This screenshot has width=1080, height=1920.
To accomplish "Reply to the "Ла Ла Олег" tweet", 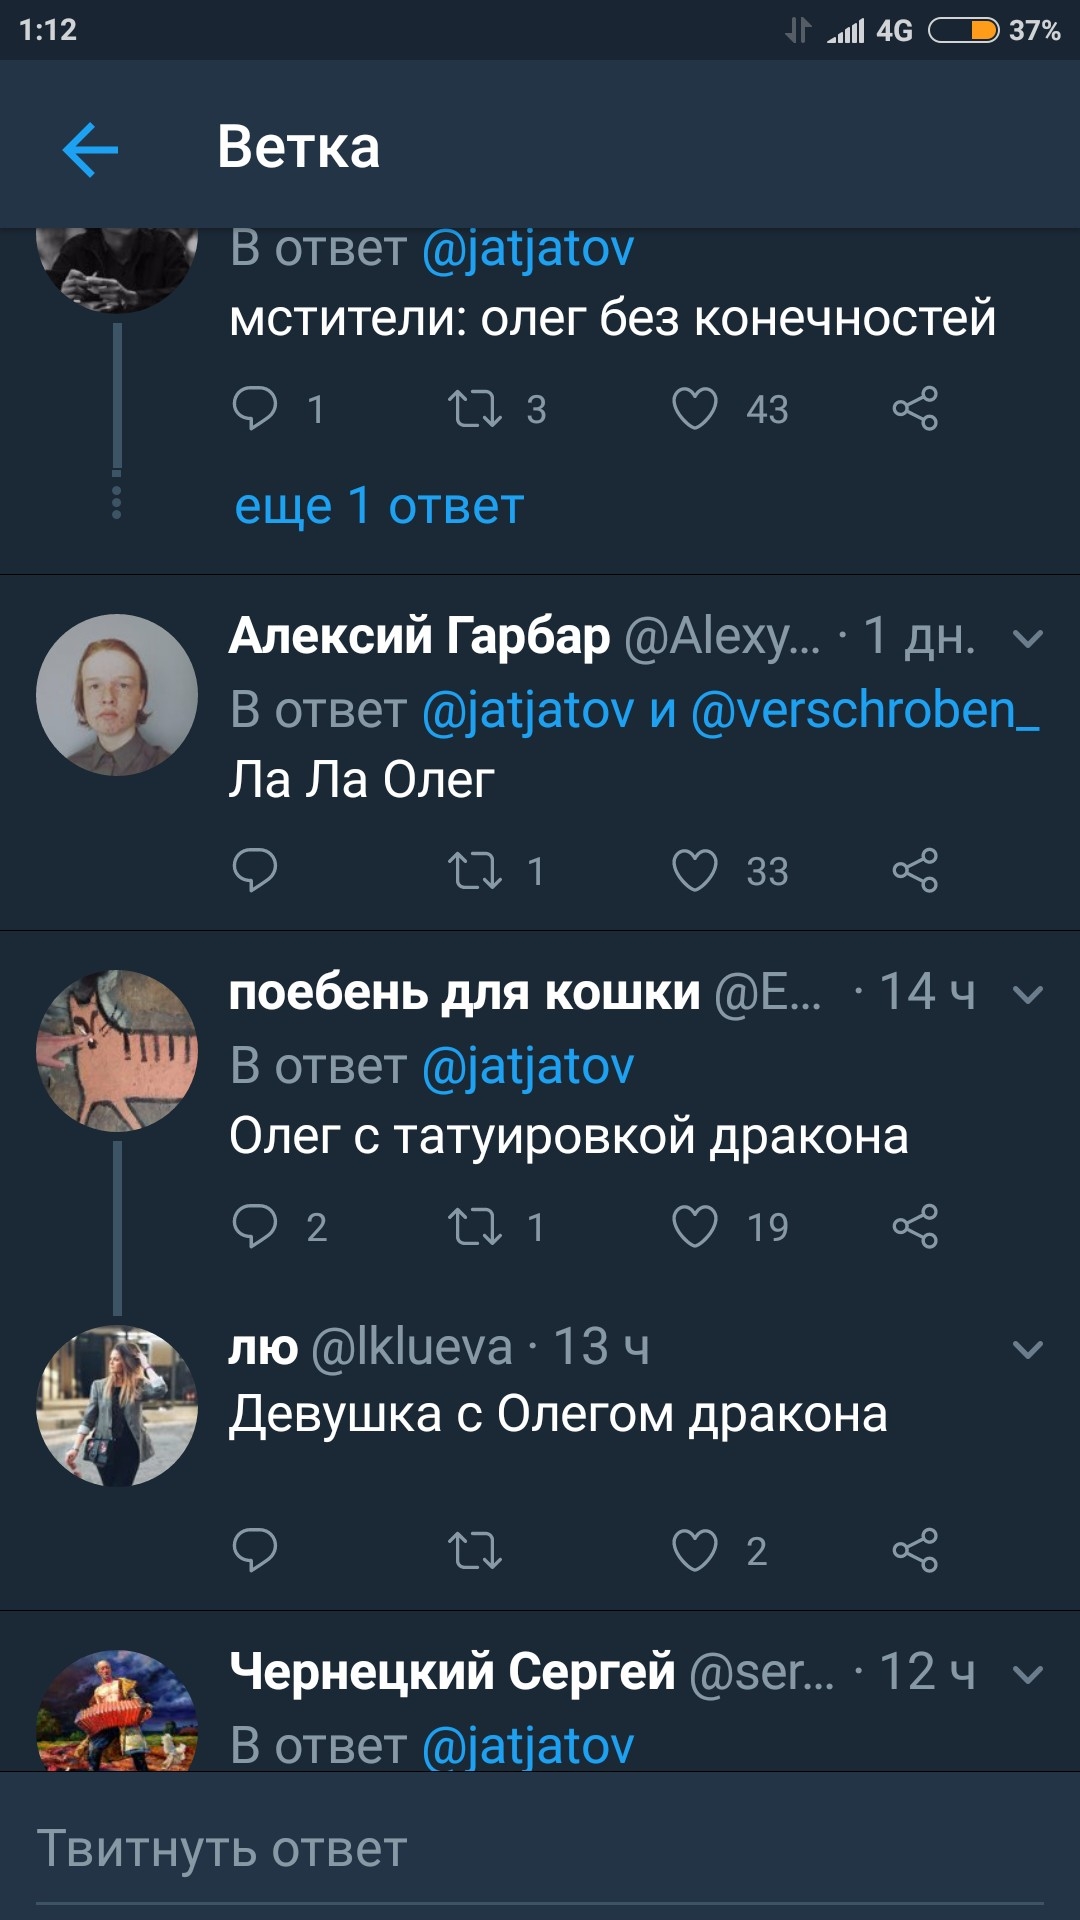I will (255, 870).
